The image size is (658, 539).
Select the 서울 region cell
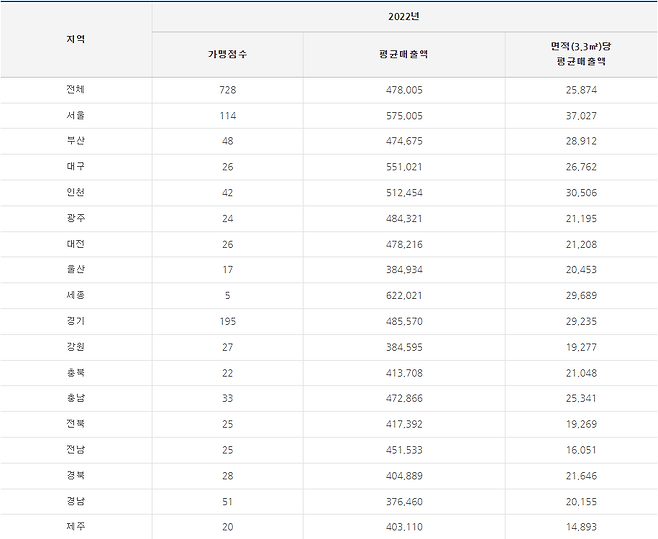75,116
